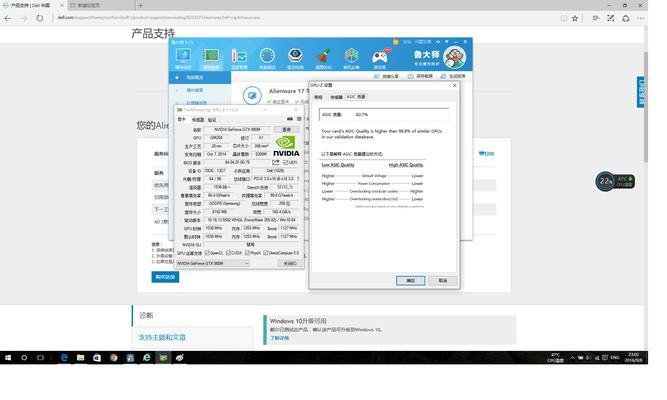Click 确定 button in settings dialog

410,280
